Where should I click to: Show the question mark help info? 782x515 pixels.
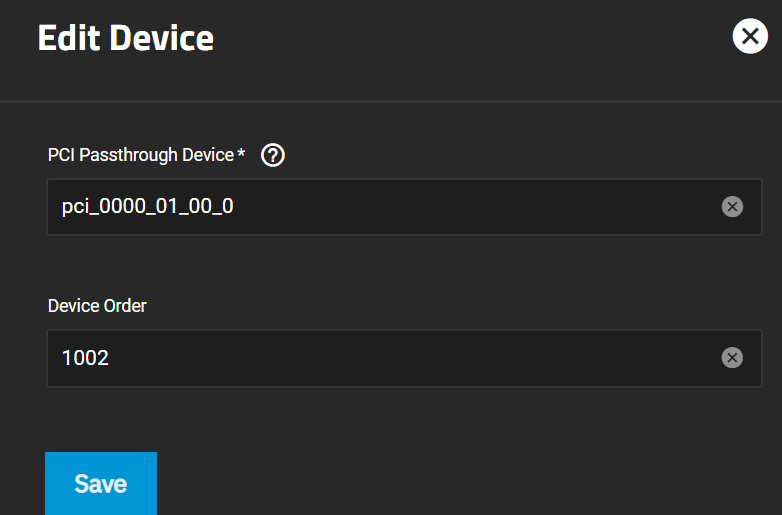tap(273, 155)
